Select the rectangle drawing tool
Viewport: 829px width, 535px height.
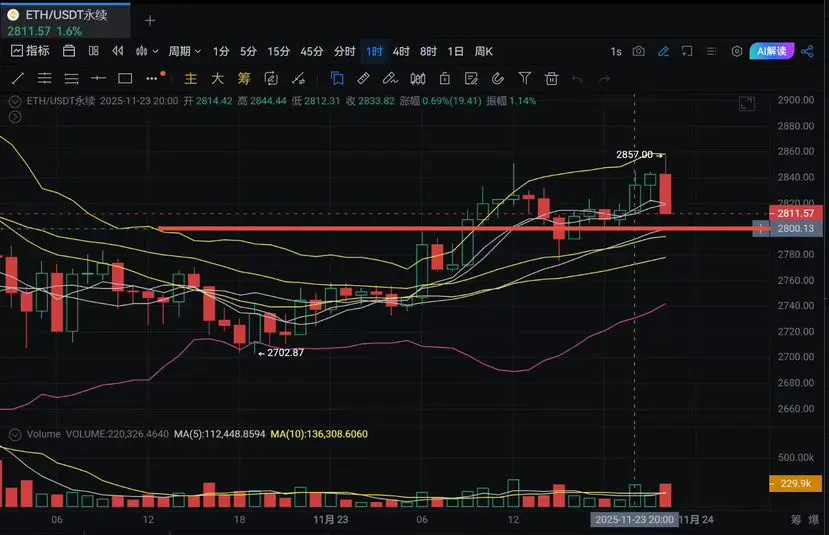click(125, 79)
